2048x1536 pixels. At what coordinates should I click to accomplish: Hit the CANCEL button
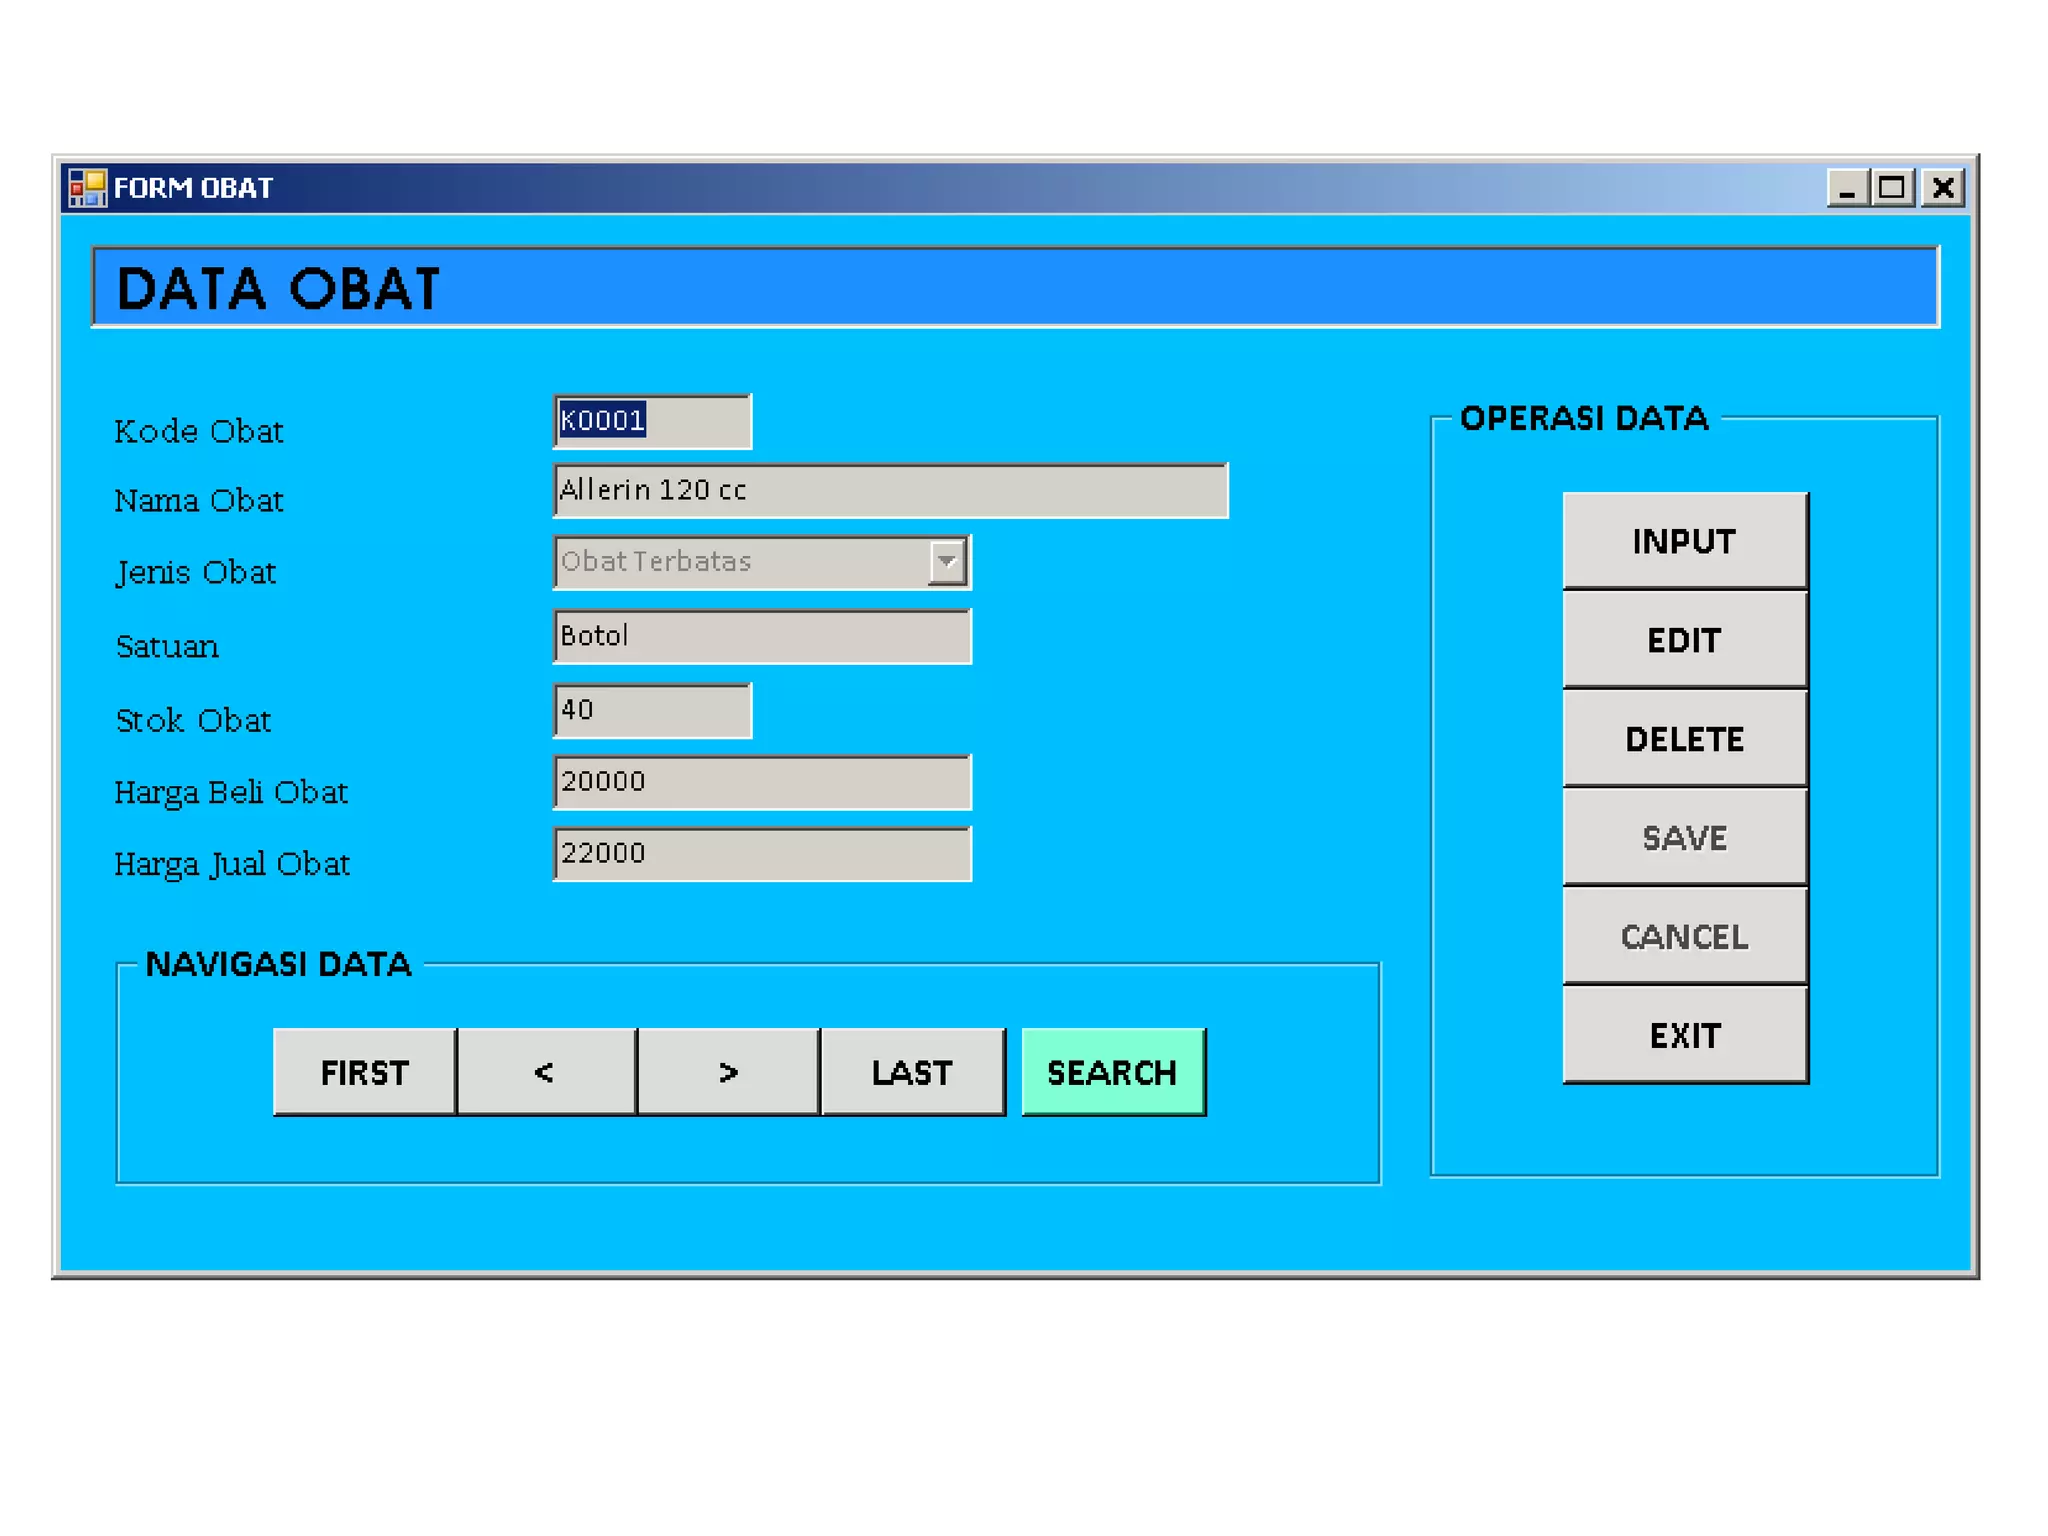tap(1684, 937)
